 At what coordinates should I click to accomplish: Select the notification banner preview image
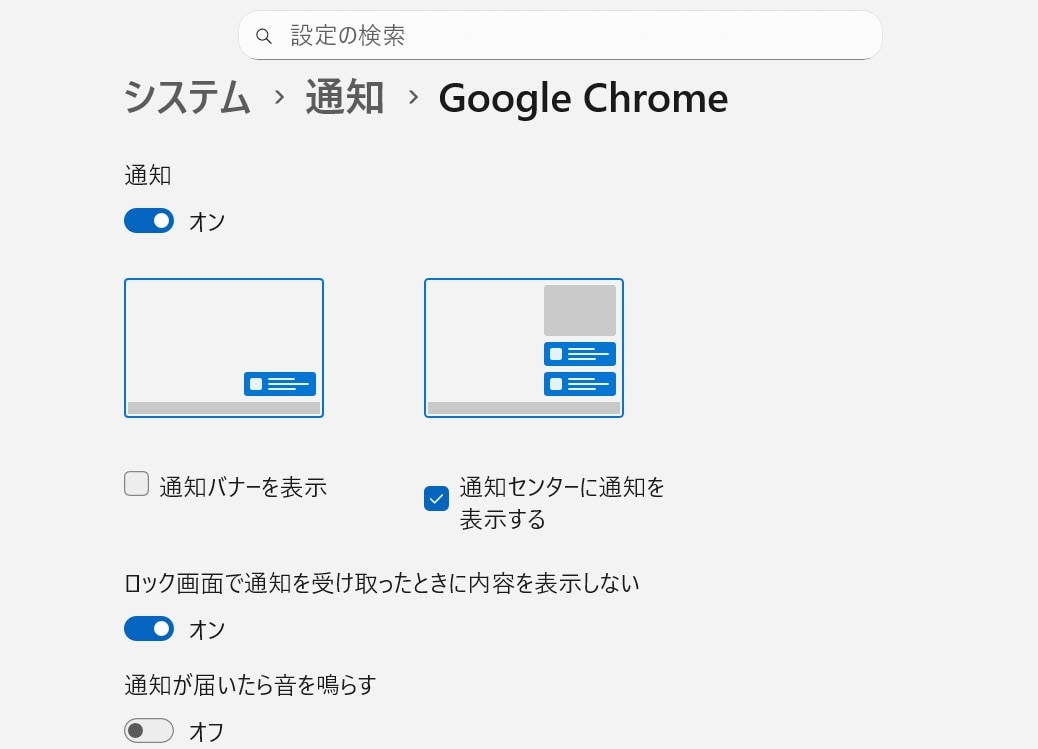click(x=224, y=348)
